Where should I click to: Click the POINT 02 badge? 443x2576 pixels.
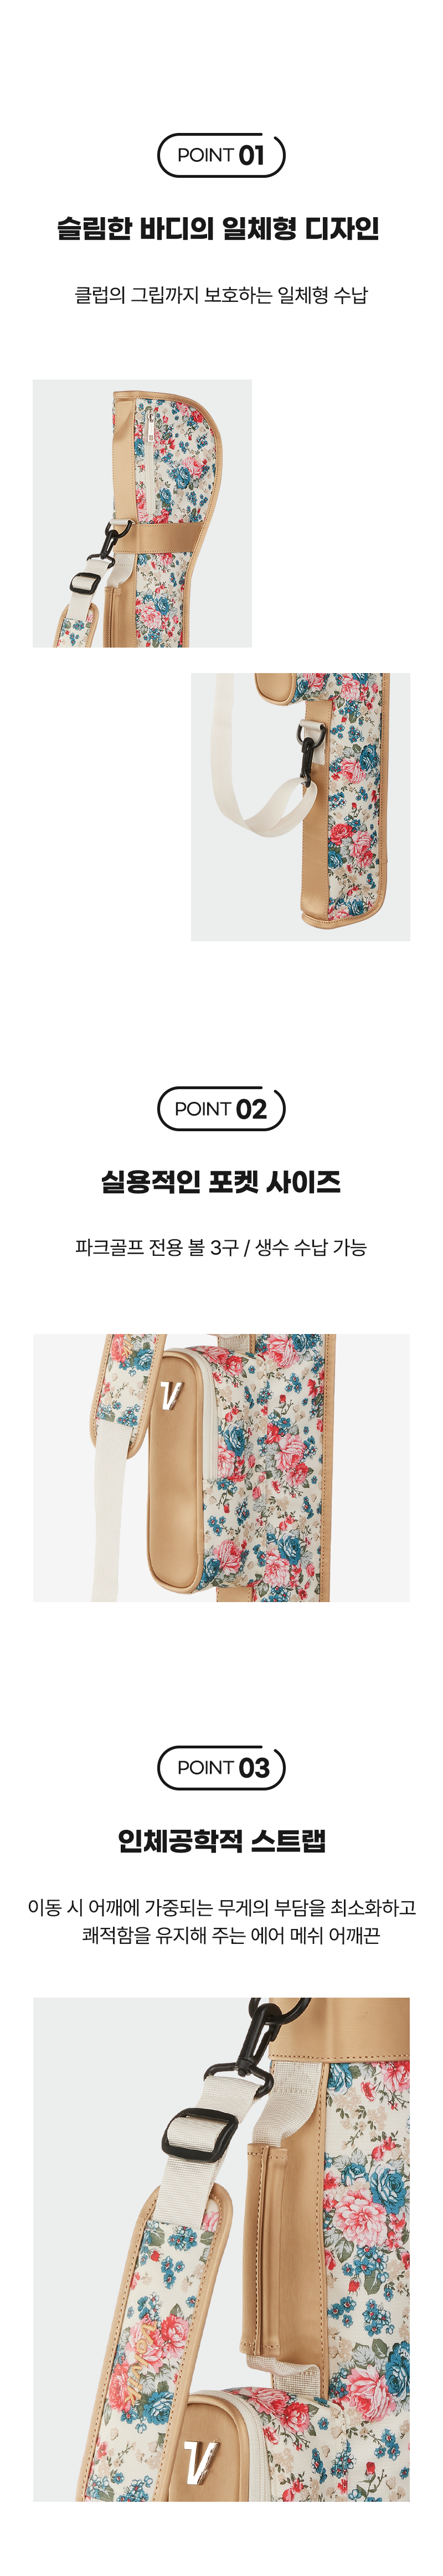[x=221, y=1108]
